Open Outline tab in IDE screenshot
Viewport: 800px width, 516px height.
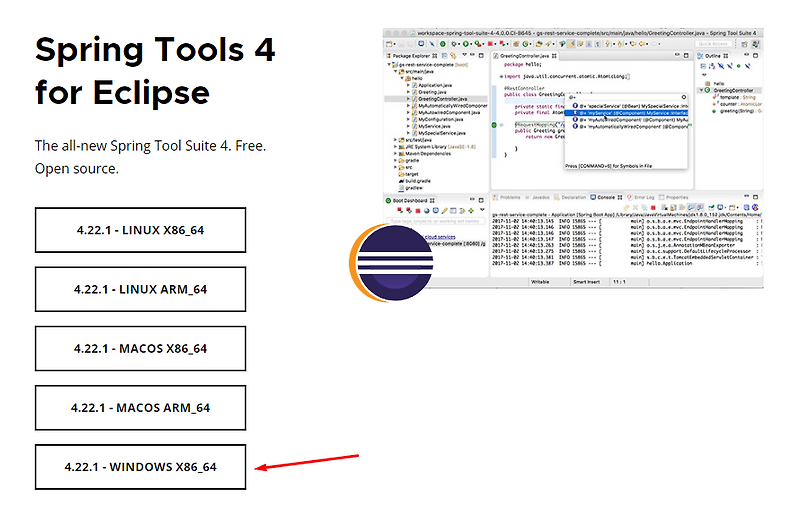tap(712, 56)
